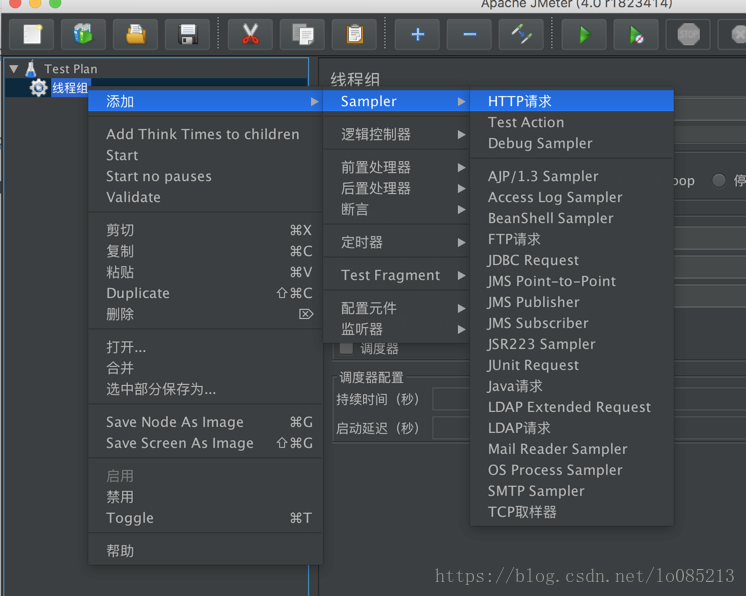Expand the 断言 submenu

pyautogui.click(x=396, y=209)
